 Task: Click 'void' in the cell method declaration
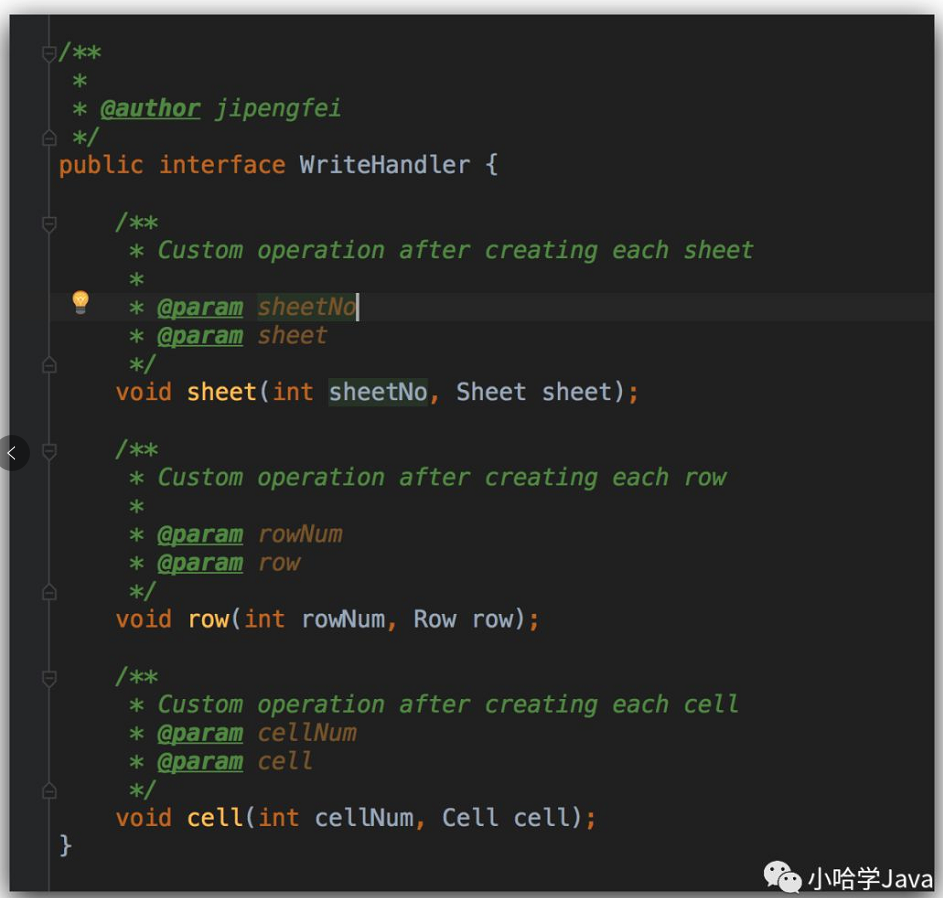point(144,818)
